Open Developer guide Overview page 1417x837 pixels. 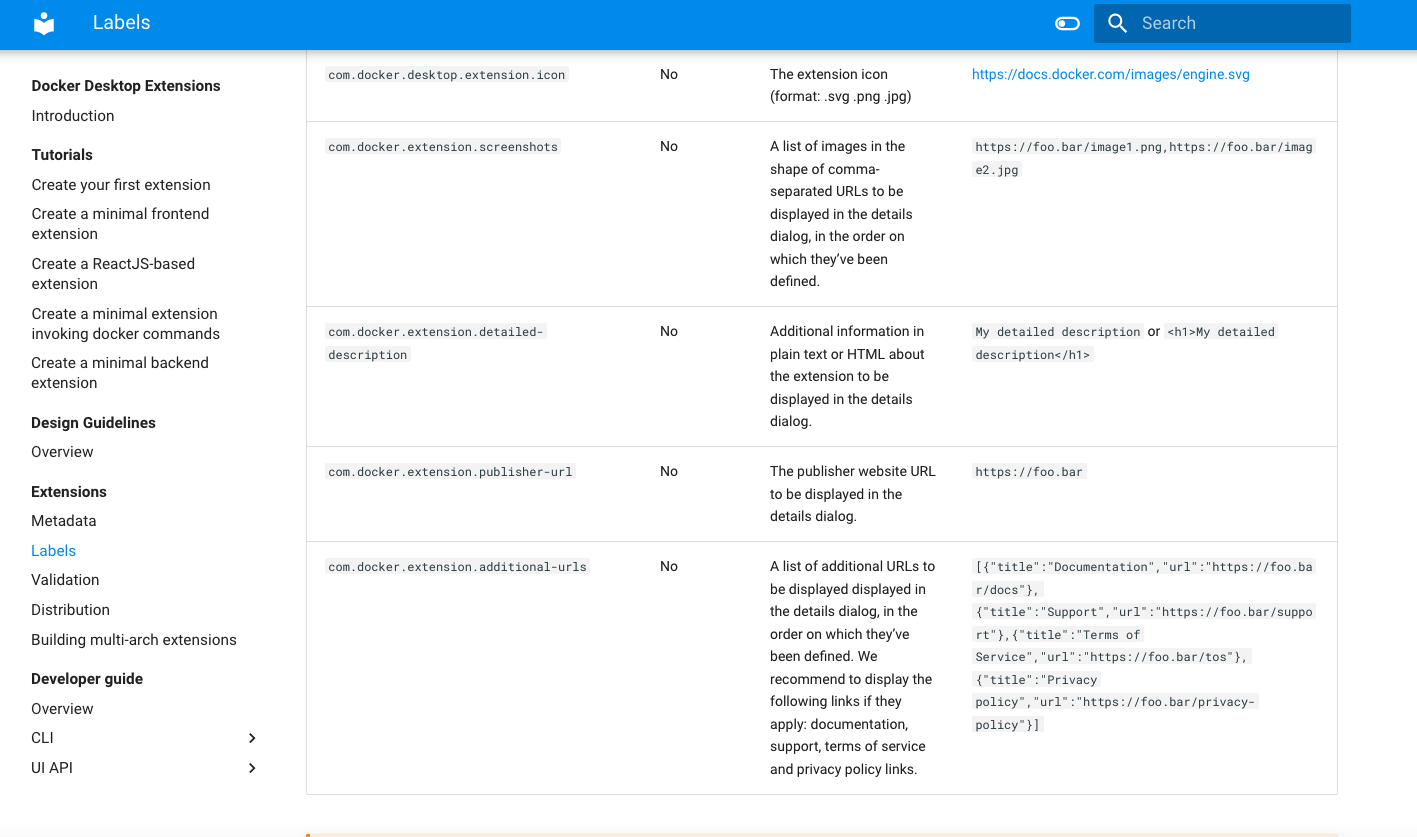pyautogui.click(x=62, y=709)
